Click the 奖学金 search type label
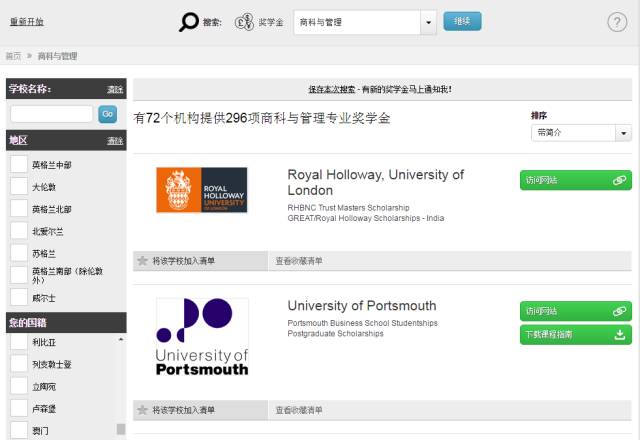Screen dimensions: 640x440 pos(271,22)
